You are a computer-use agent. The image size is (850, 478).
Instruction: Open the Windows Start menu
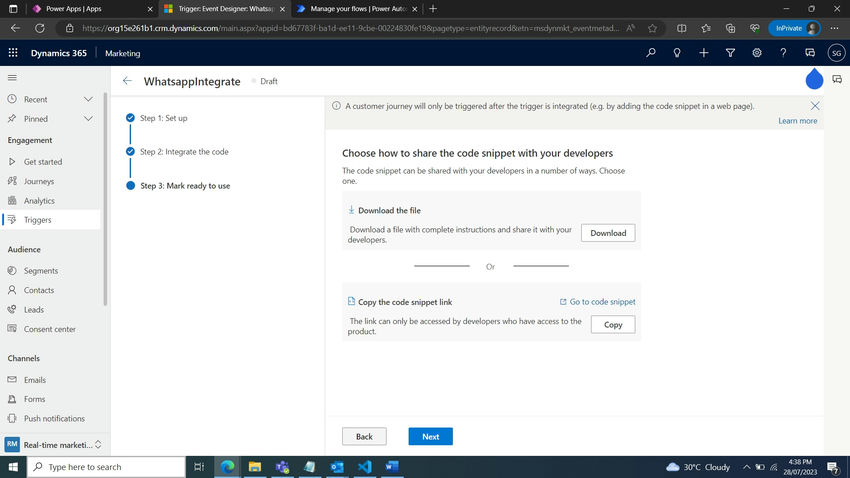click(13, 467)
